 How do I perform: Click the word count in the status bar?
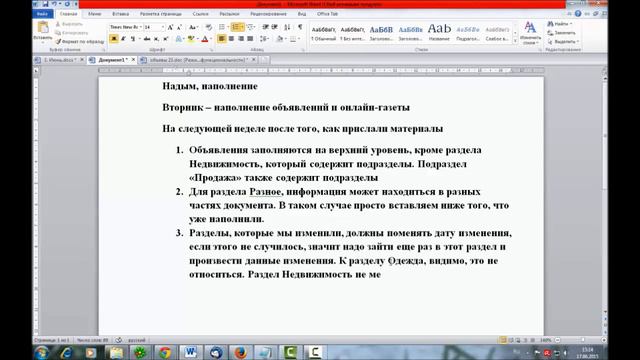pyautogui.click(x=93, y=340)
